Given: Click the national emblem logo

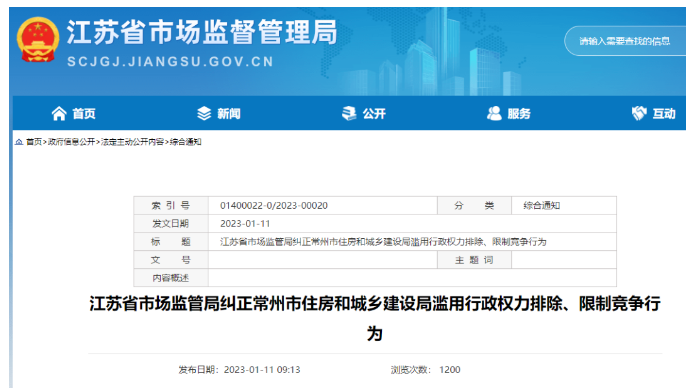Looking at the screenshot, I should tap(38, 40).
